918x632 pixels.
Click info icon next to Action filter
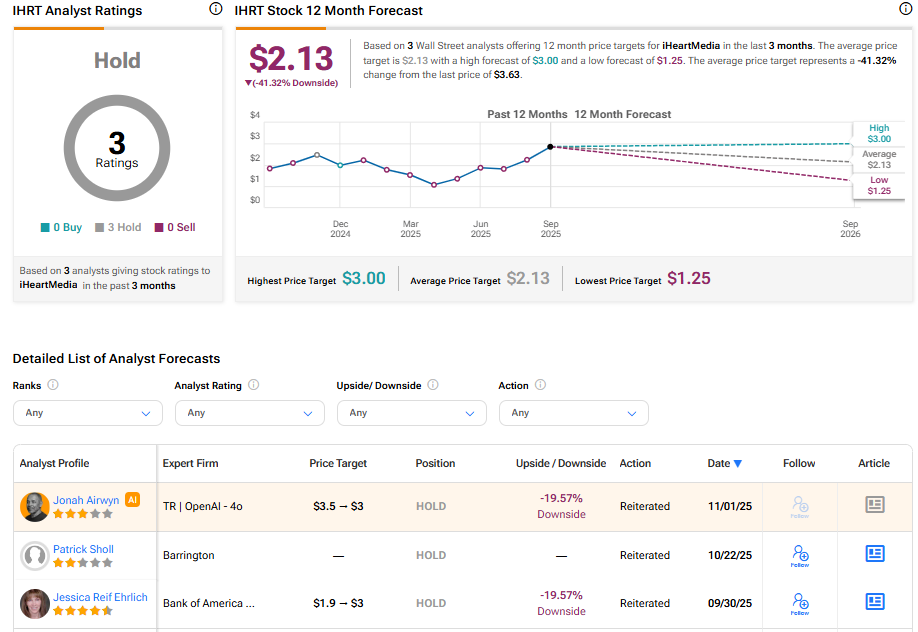[x=541, y=385]
